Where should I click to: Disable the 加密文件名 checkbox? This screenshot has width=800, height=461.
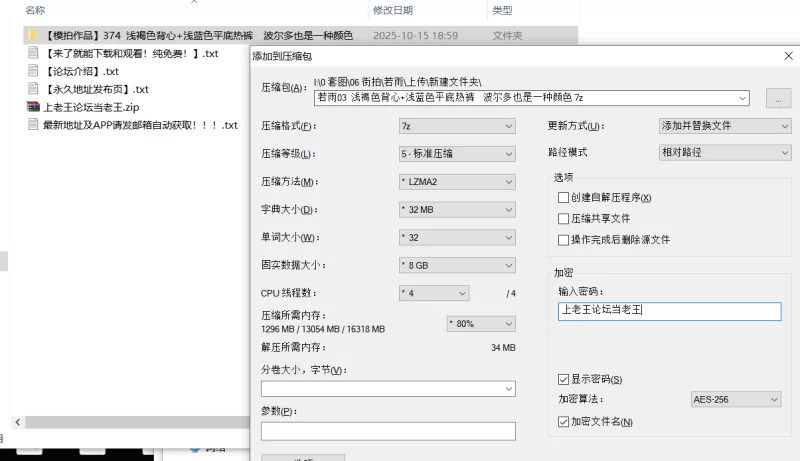pyautogui.click(x=563, y=422)
